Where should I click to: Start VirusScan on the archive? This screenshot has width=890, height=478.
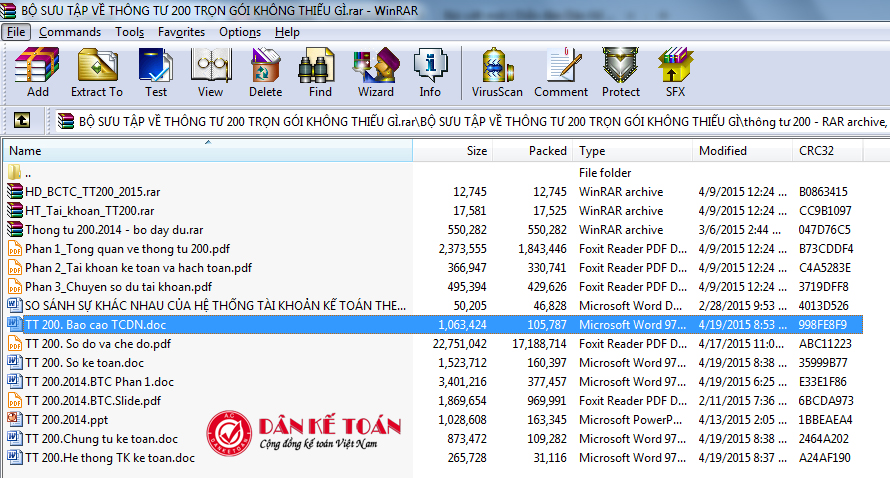497,73
